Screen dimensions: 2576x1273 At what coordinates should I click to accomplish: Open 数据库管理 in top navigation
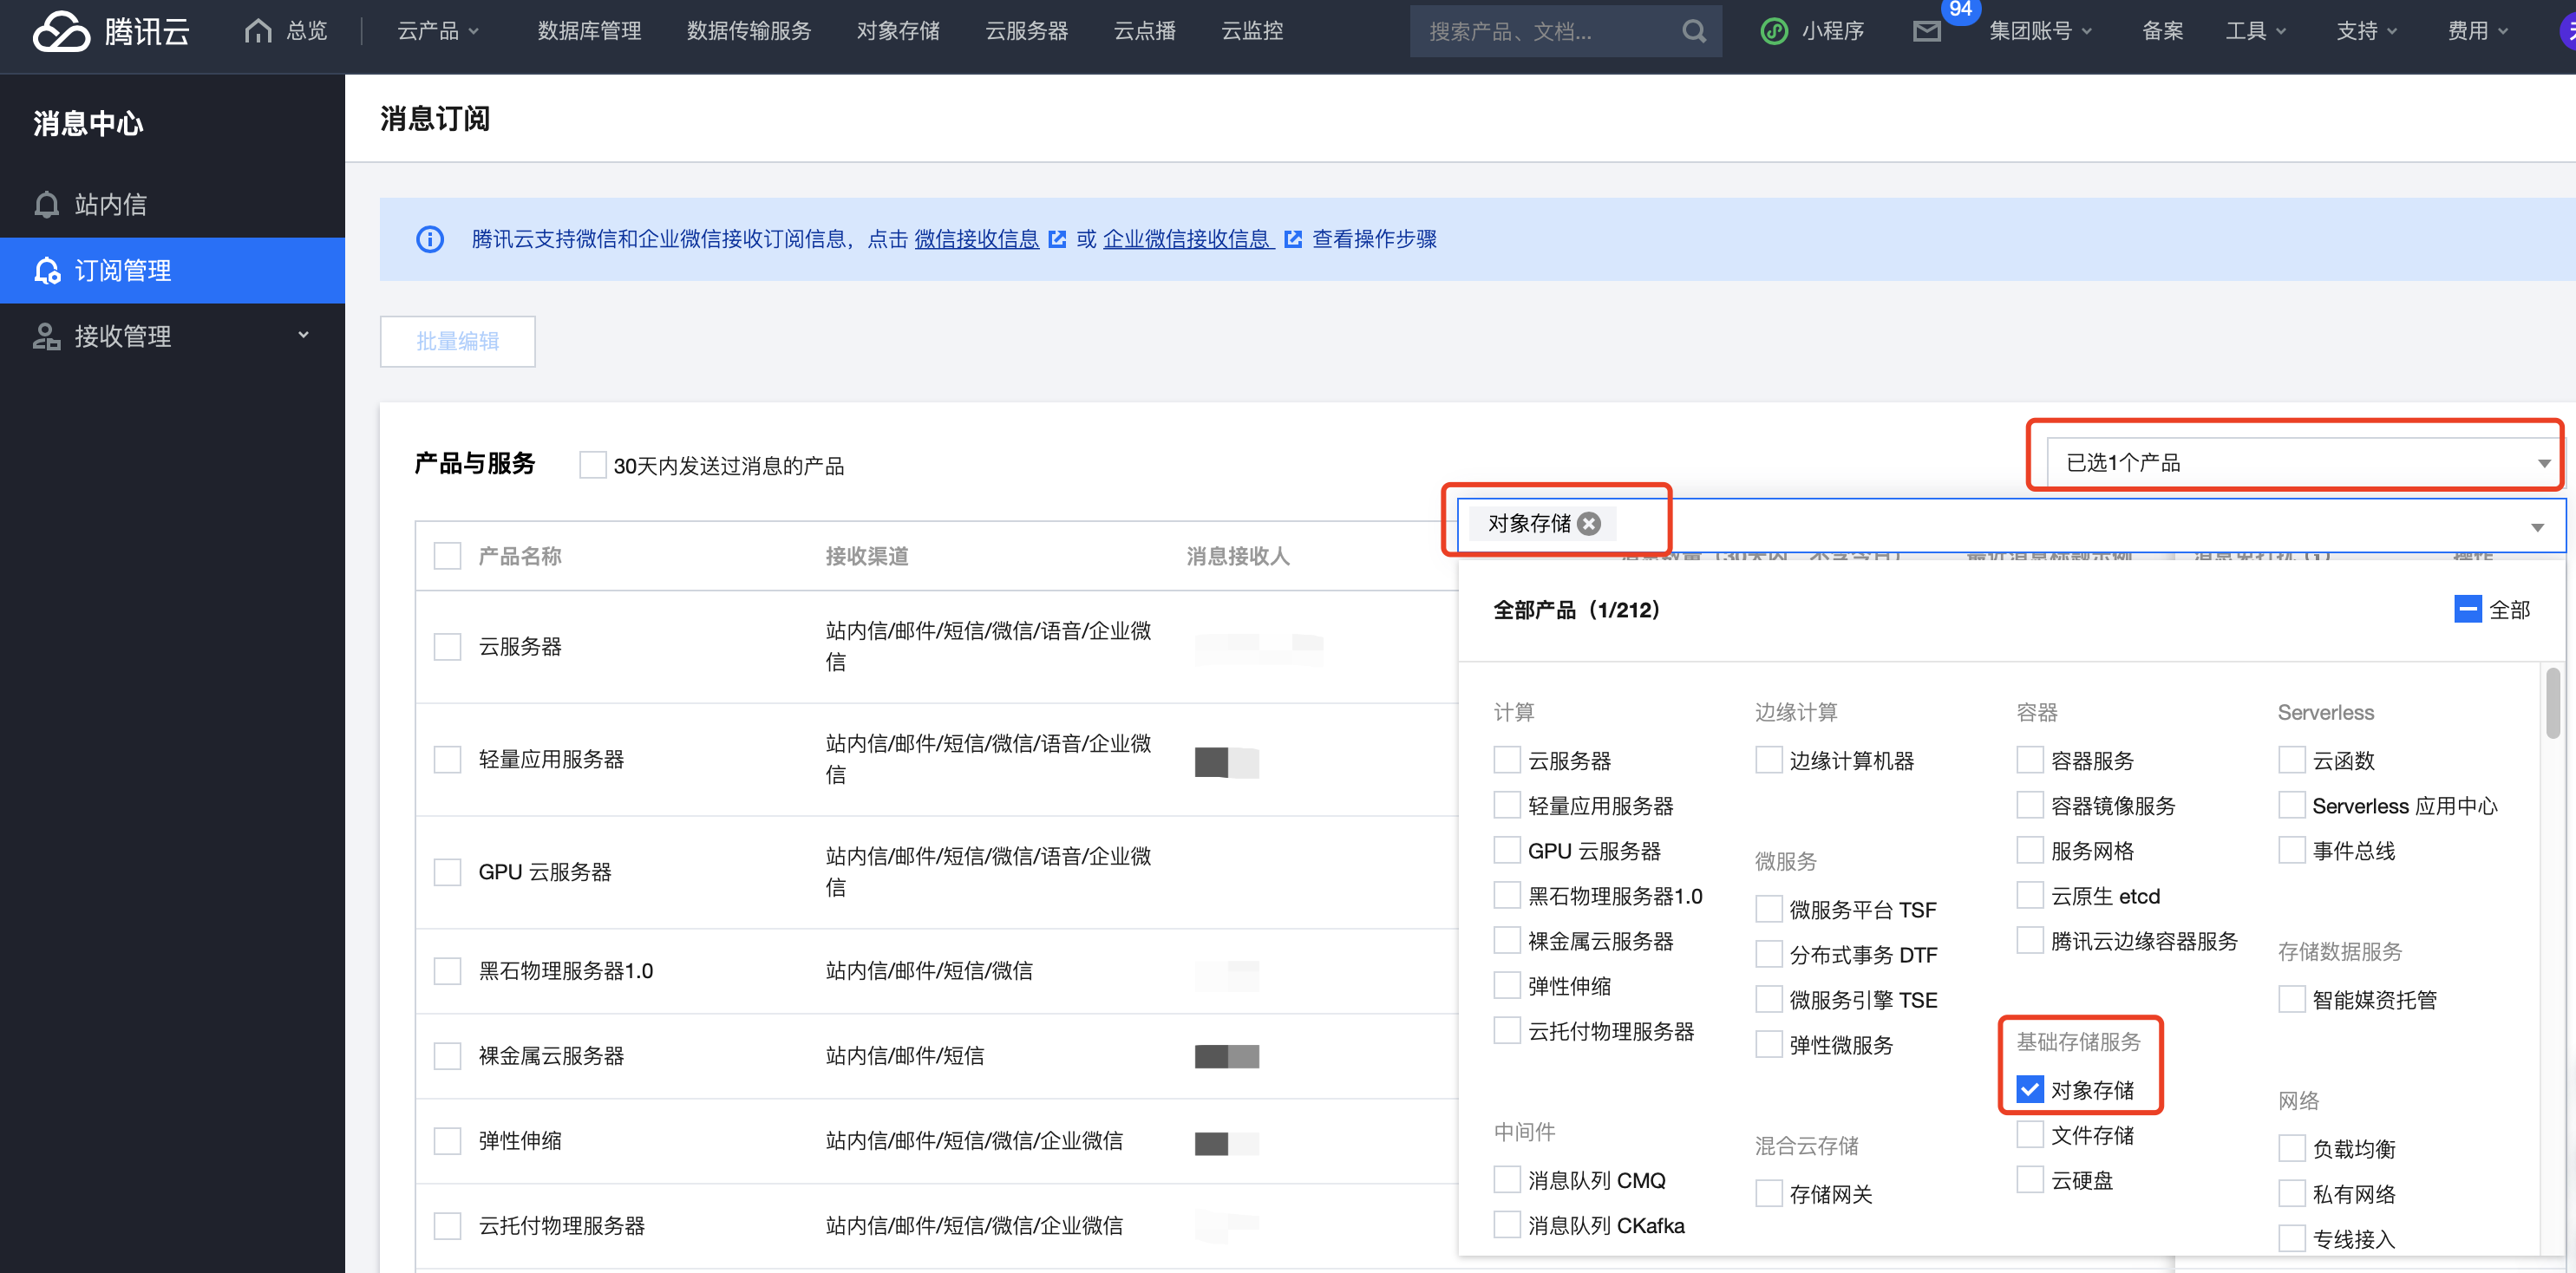[589, 31]
